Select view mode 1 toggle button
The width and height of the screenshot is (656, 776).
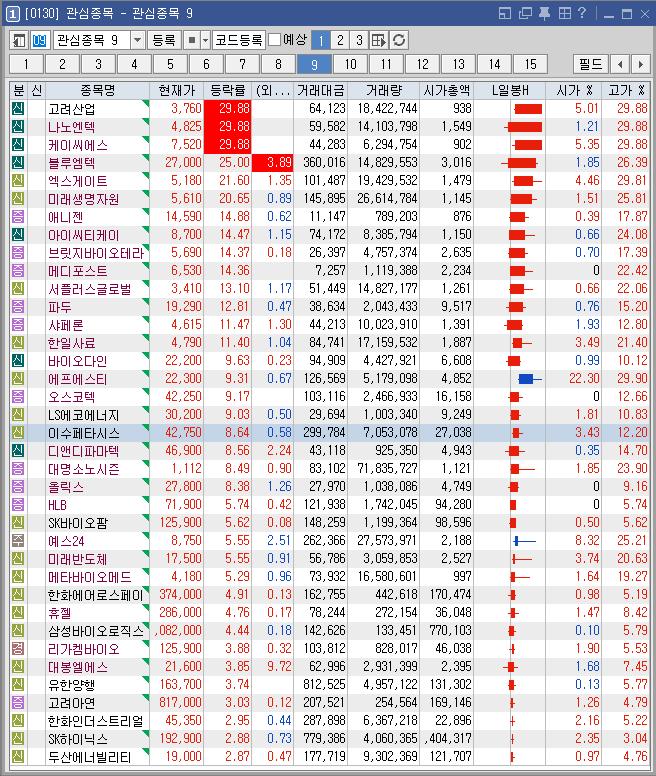[321, 40]
